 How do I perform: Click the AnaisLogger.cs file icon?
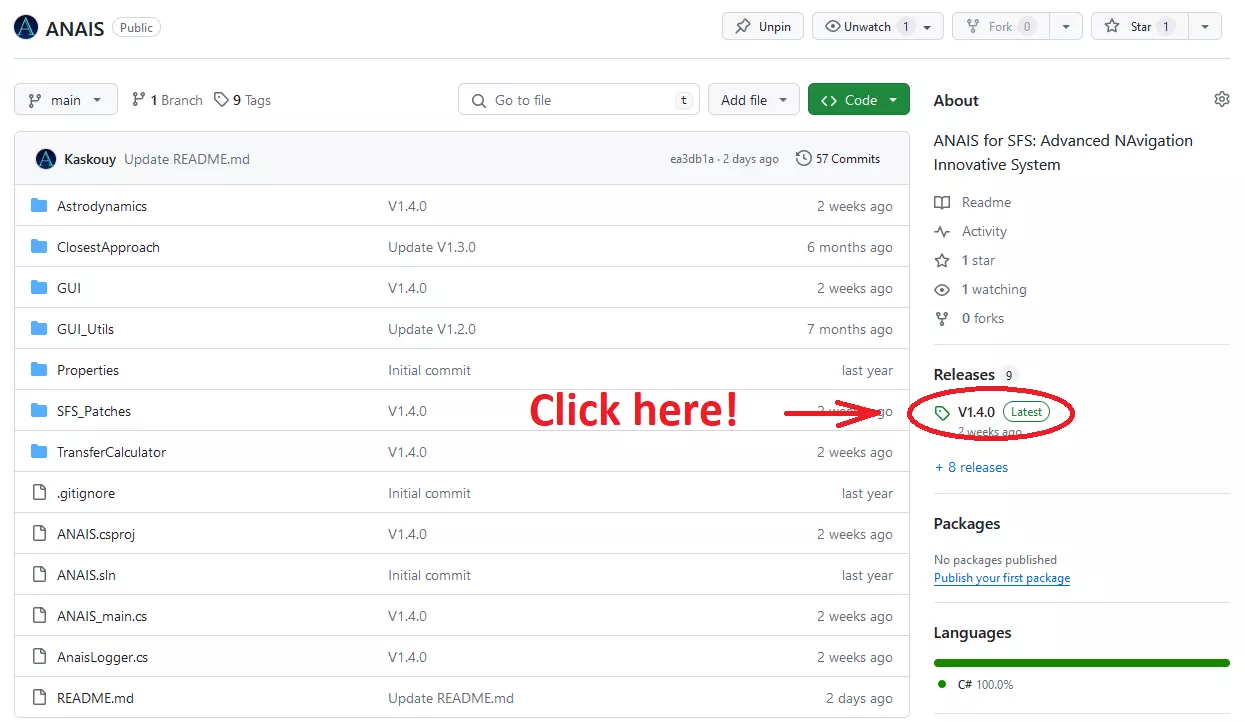coord(39,657)
